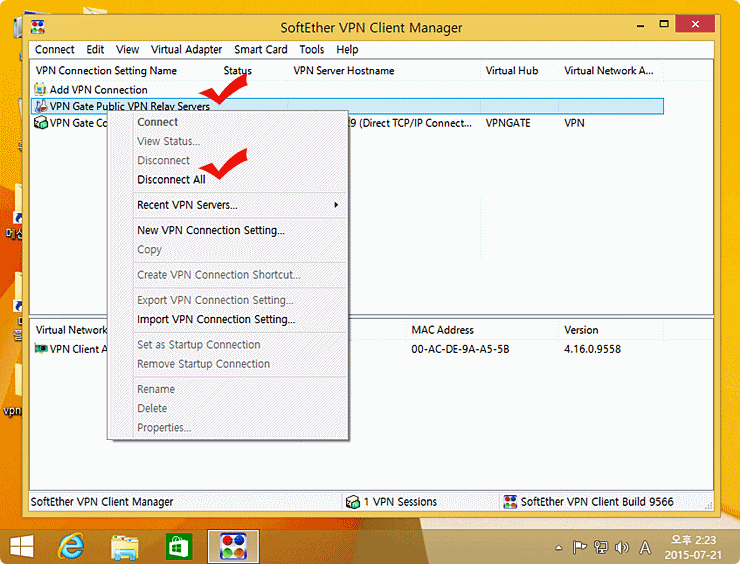Choose Set as Startup Connection

[228, 345]
